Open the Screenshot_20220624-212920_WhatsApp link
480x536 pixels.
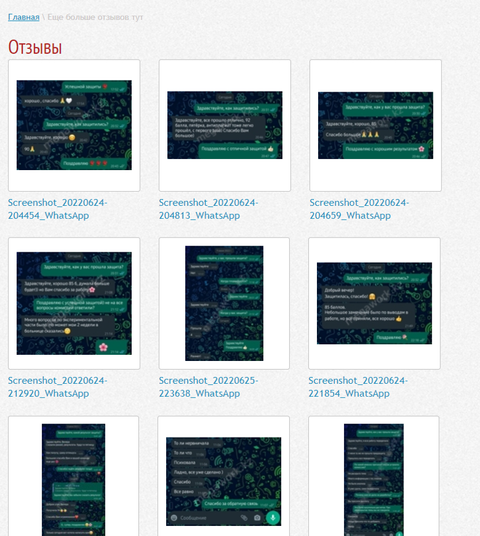[x=57, y=387]
